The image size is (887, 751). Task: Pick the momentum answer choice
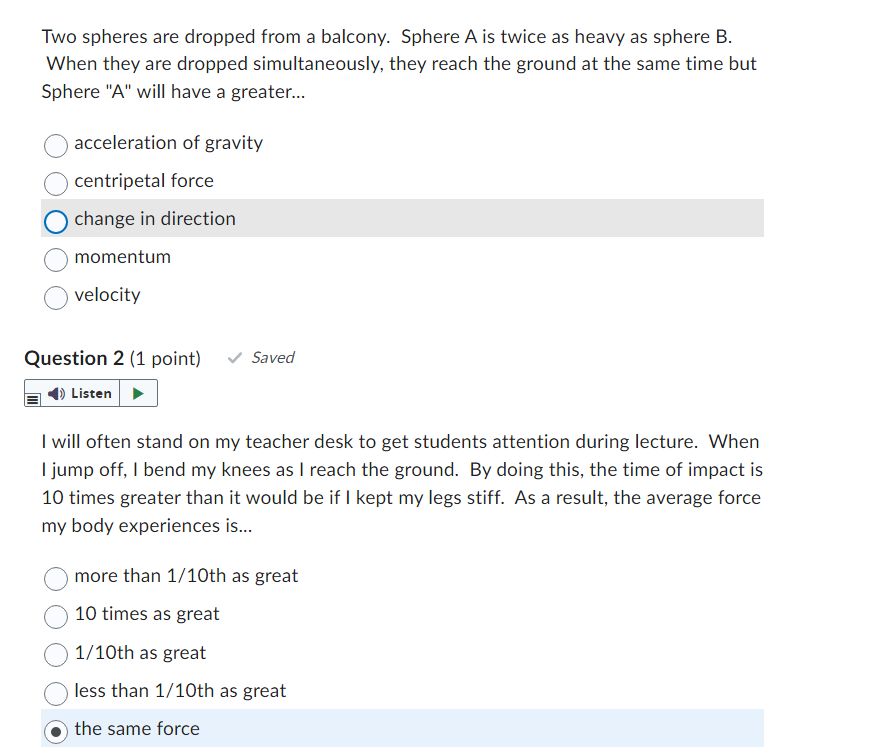coord(55,259)
